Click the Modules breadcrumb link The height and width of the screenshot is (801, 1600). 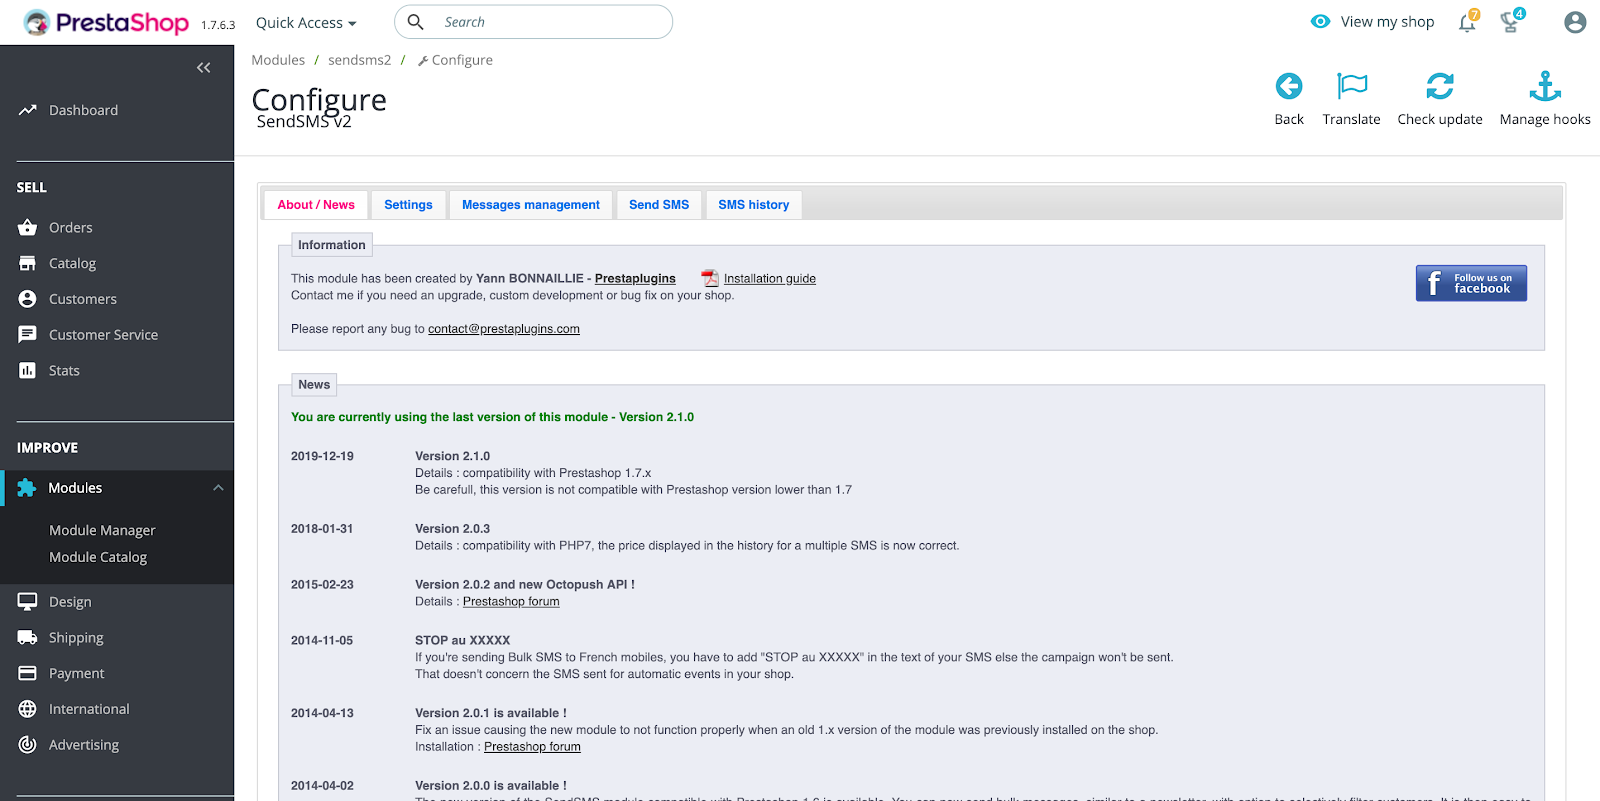[278, 60]
